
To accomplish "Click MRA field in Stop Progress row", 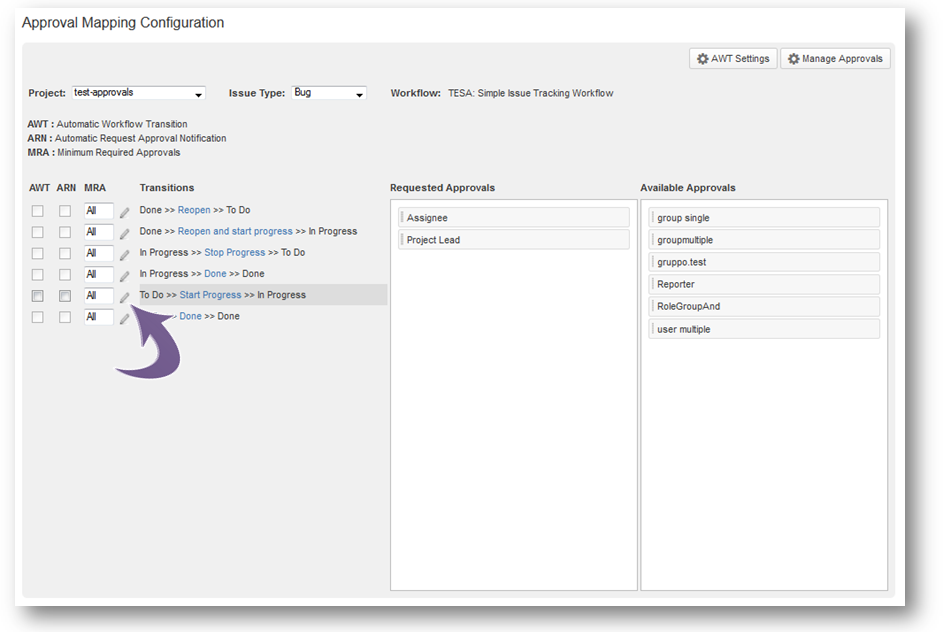I will (x=98, y=254).
